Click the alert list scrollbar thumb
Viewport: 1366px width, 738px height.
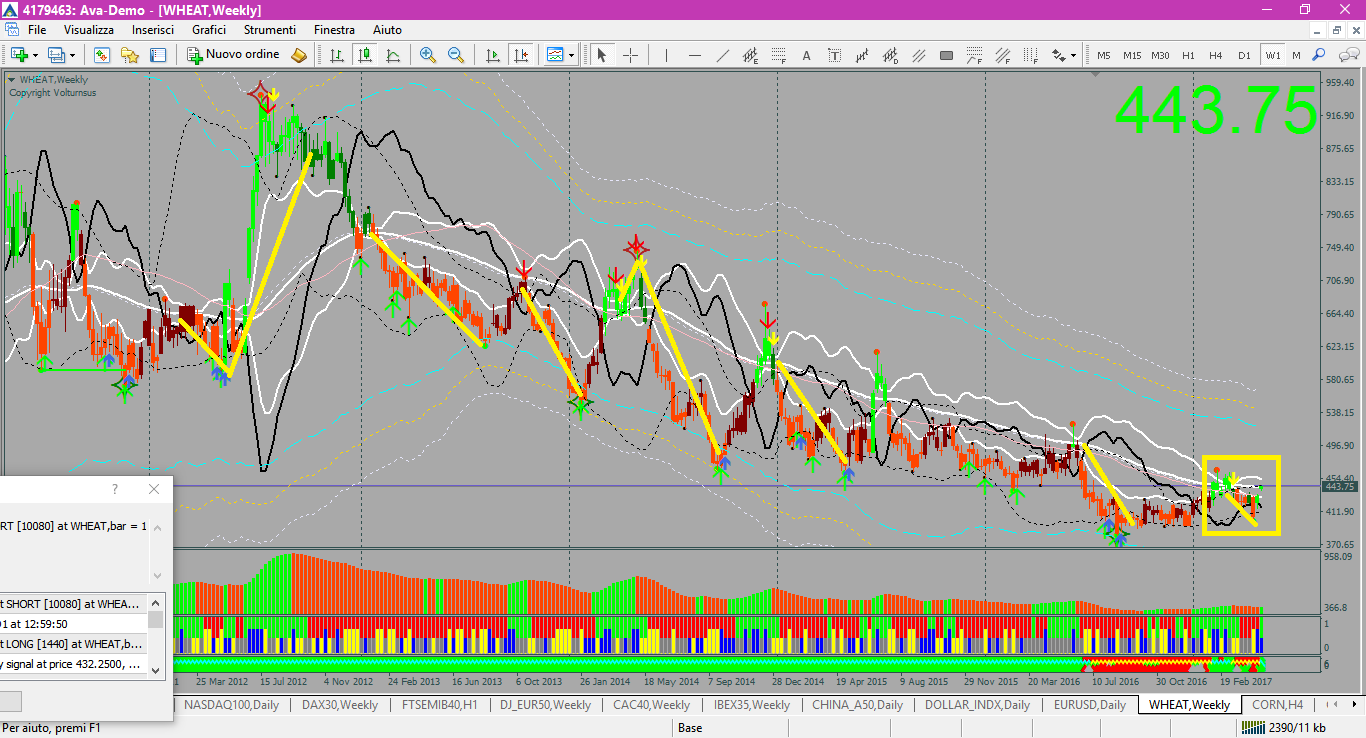pos(156,619)
